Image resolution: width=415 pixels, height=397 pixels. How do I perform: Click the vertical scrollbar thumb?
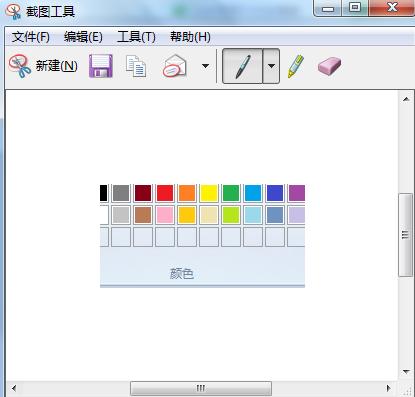[405, 235]
